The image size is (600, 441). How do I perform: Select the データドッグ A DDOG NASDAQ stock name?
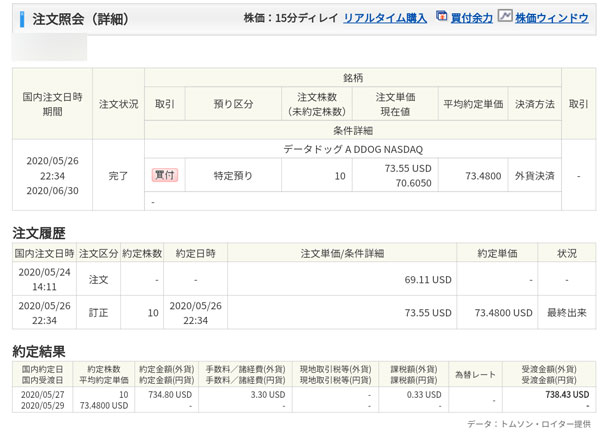click(346, 149)
